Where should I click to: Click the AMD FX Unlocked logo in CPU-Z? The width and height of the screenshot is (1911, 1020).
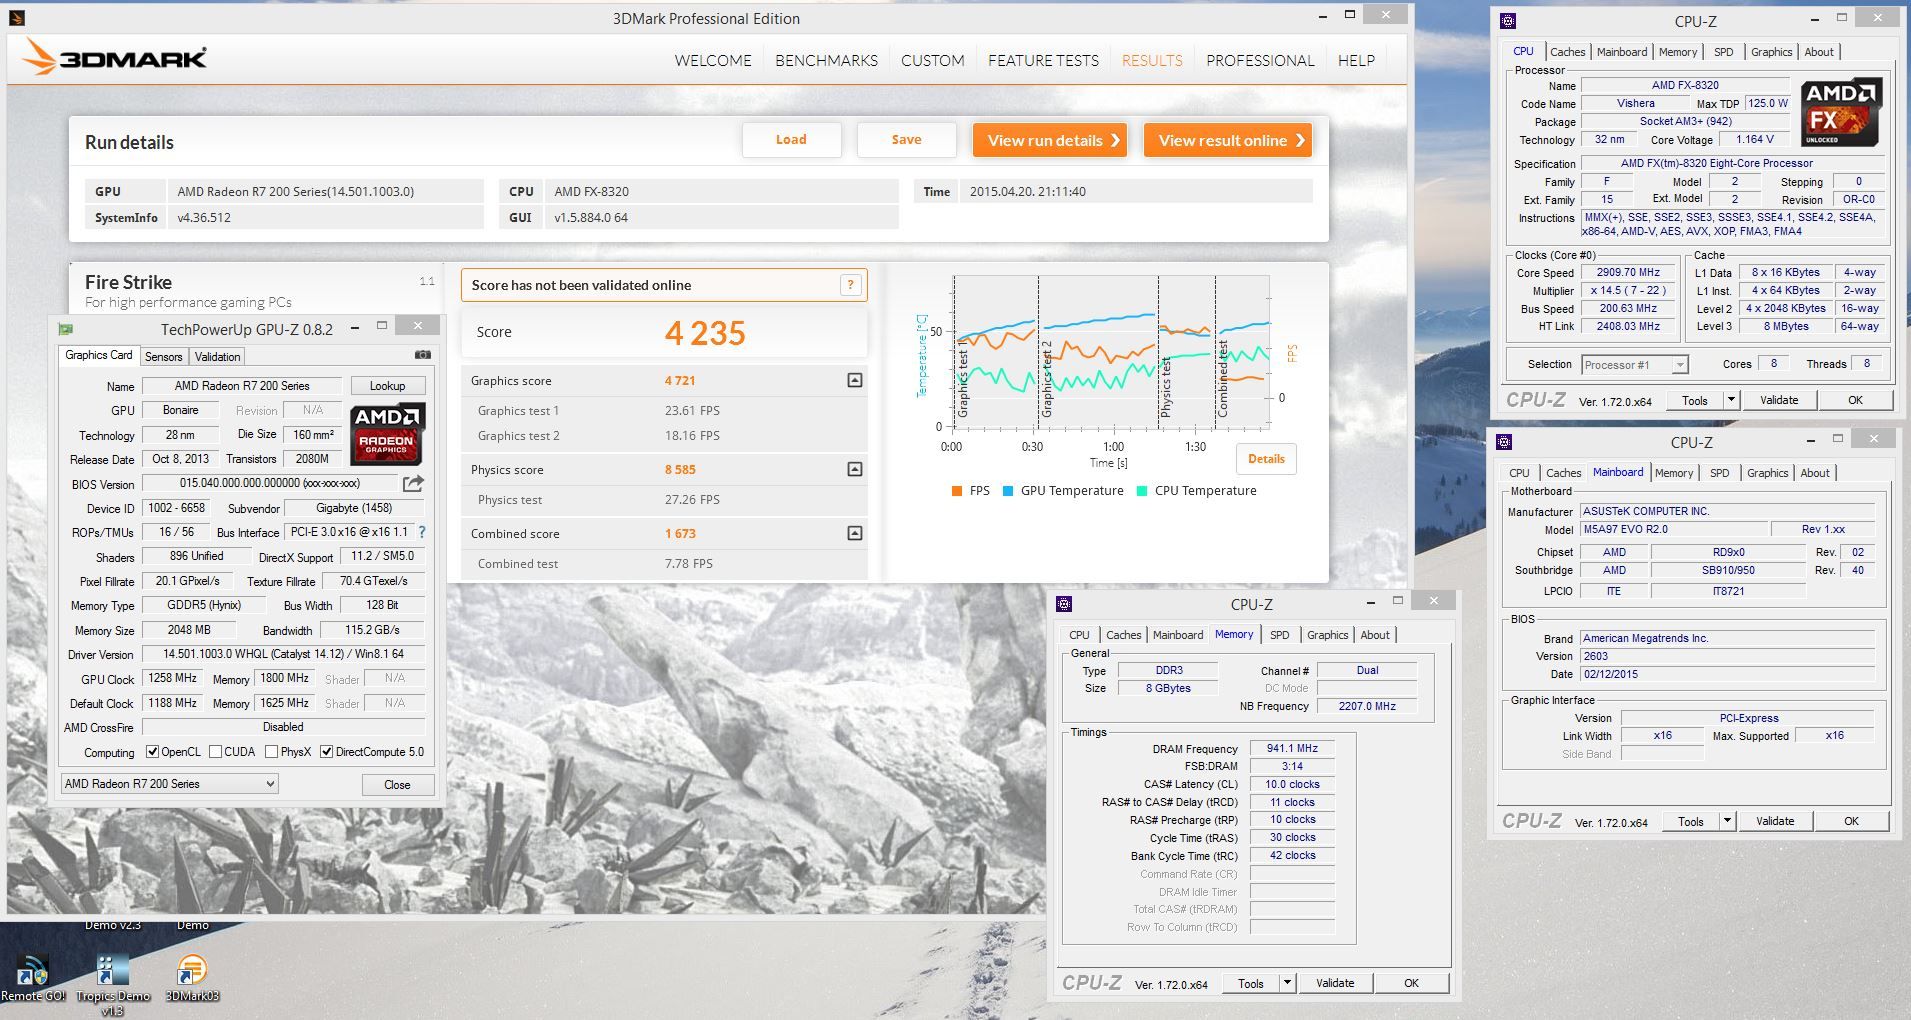coord(1841,112)
